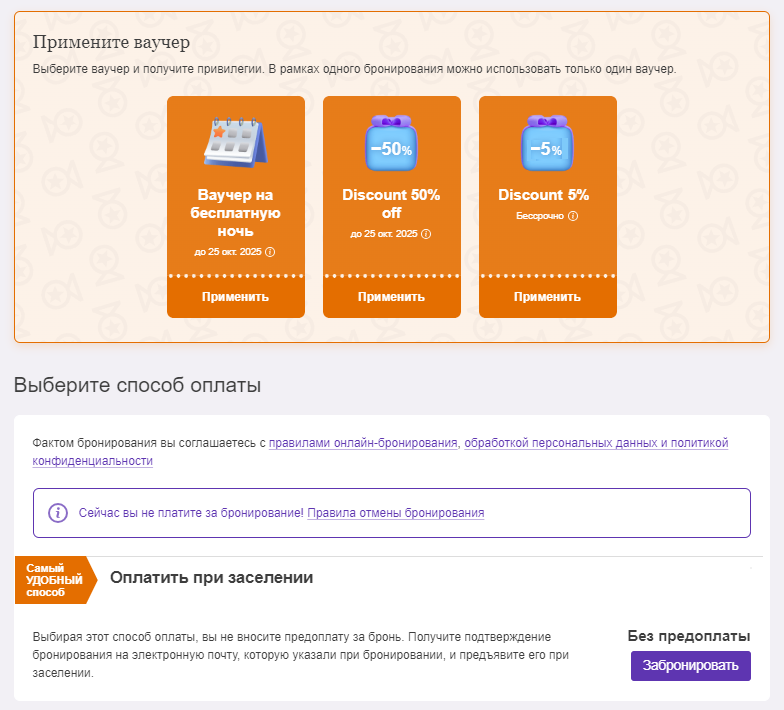Open info icon next to Бессрочно
This screenshot has height=710, width=784.
tap(573, 216)
